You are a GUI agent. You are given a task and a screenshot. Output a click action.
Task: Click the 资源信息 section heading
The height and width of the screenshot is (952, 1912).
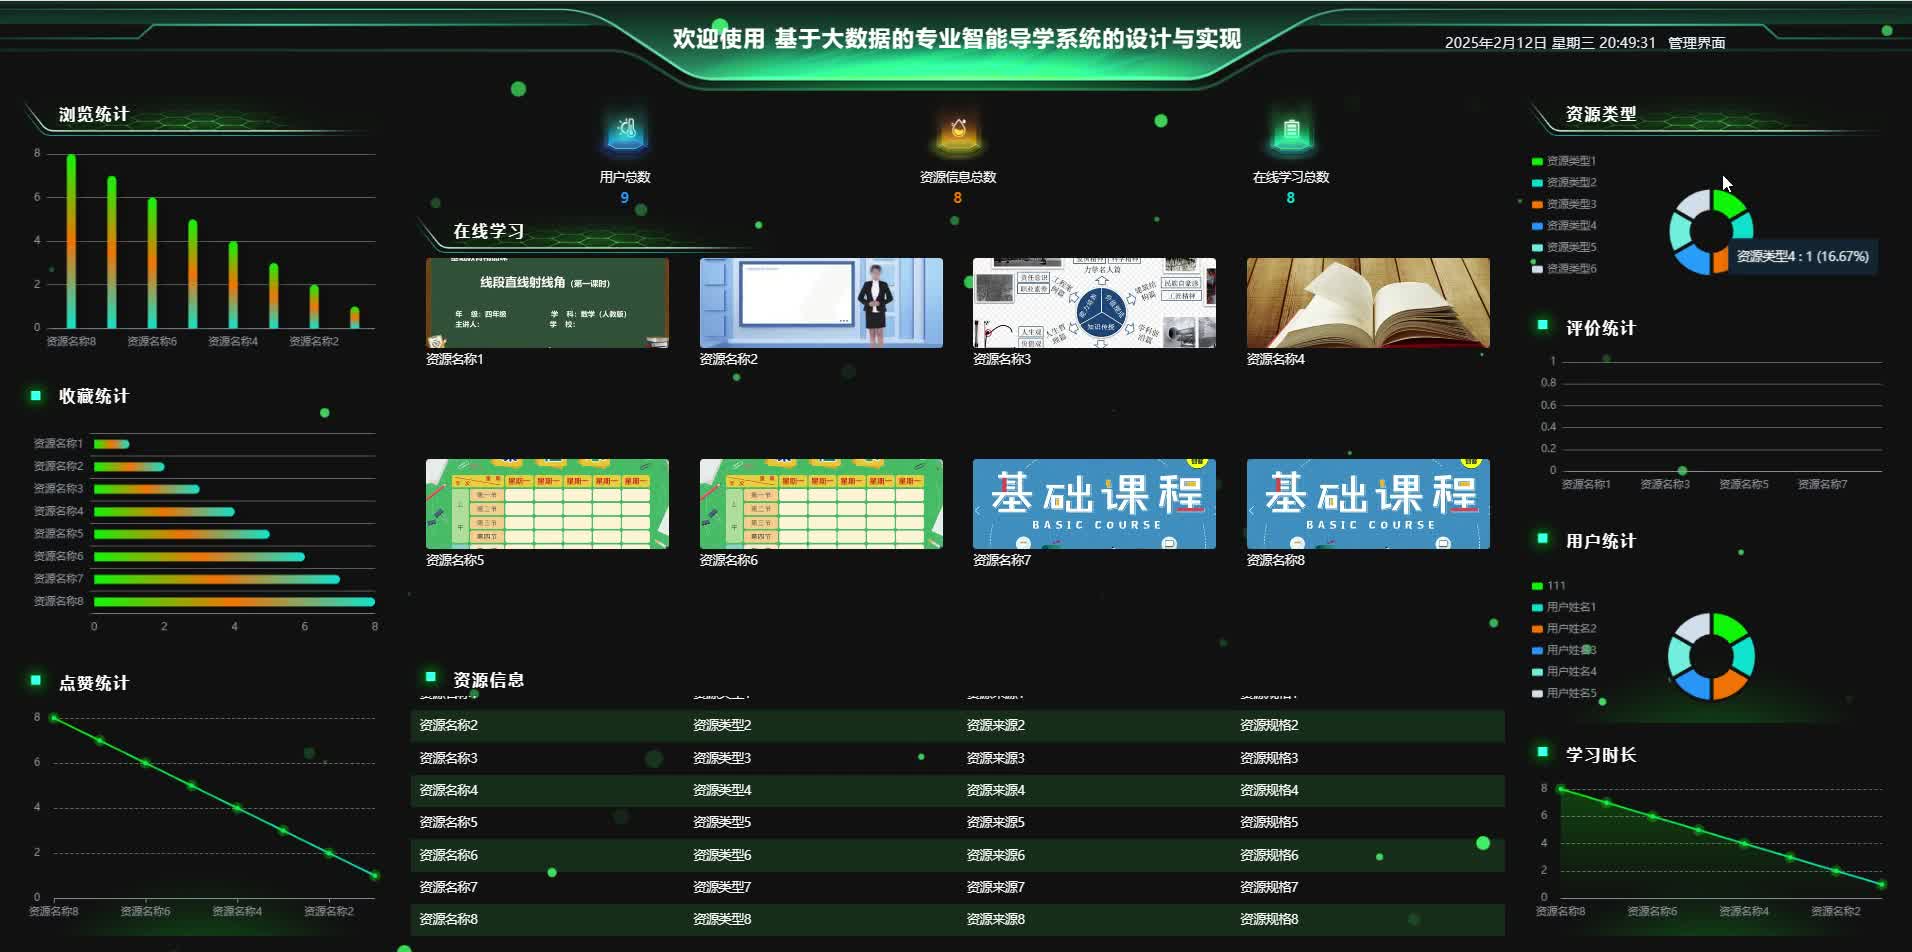tap(489, 680)
